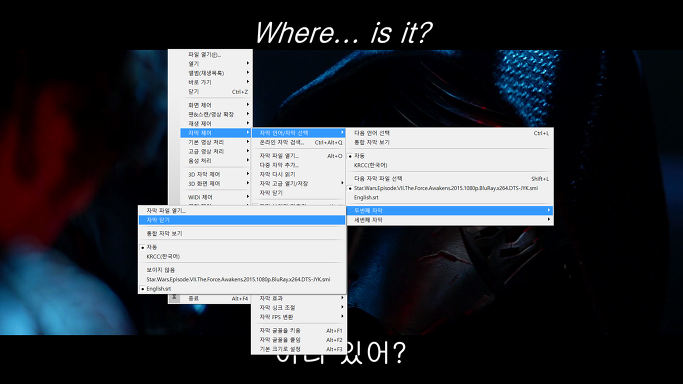The height and width of the screenshot is (384, 683).
Task: Select KRCC(한국어) above 다음 자막 파일 선택
Action: pyautogui.click(x=450, y=165)
